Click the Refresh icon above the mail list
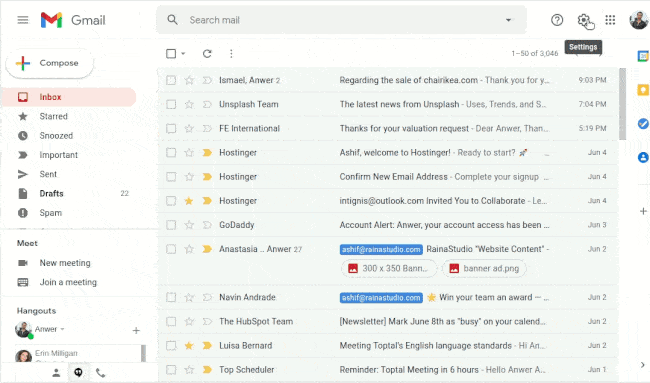This screenshot has width=650, height=383. coord(207,53)
